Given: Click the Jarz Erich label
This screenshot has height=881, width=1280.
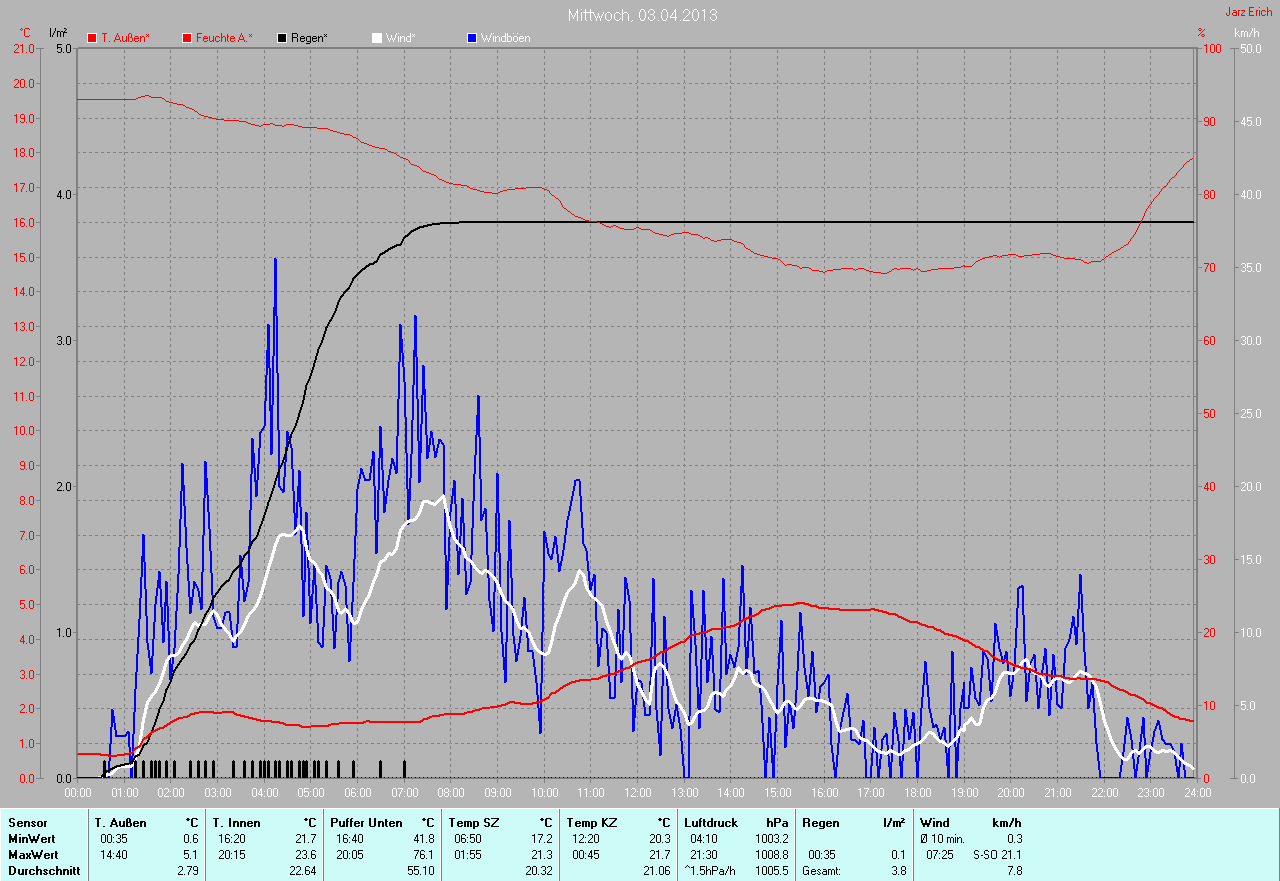Looking at the screenshot, I should (x=1249, y=12).
